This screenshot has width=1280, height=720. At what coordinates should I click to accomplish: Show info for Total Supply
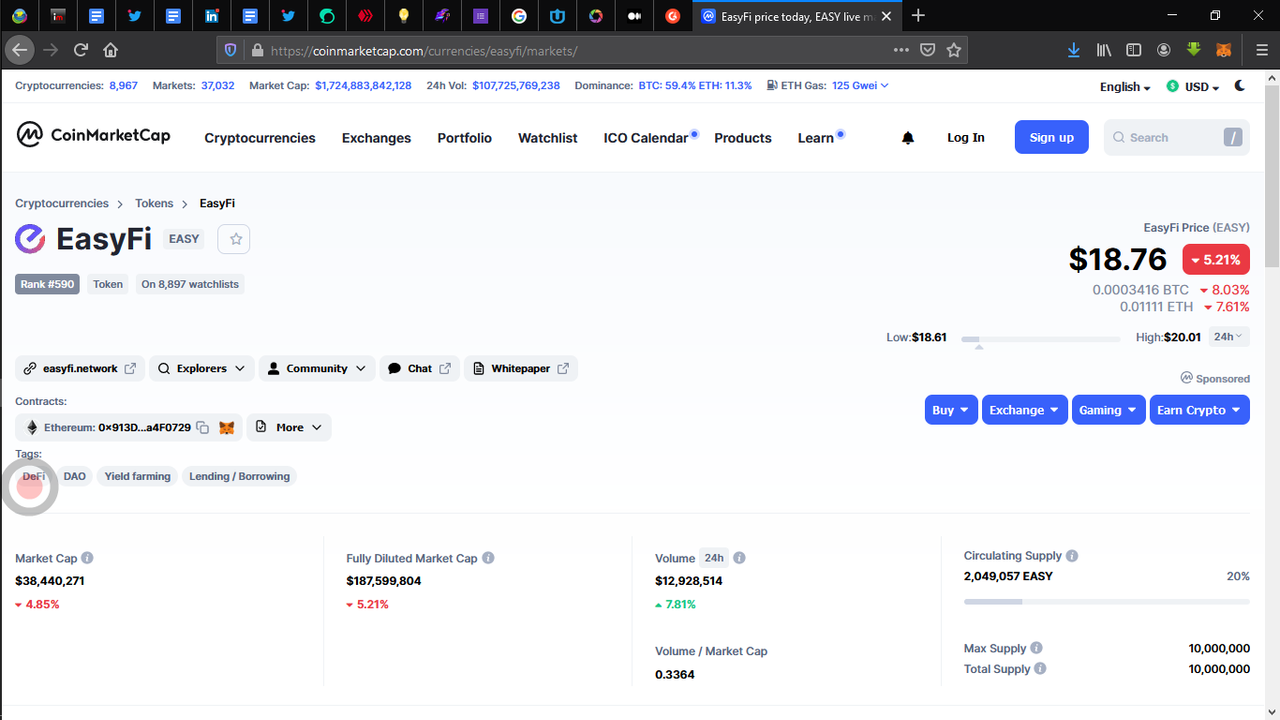coord(1040,669)
